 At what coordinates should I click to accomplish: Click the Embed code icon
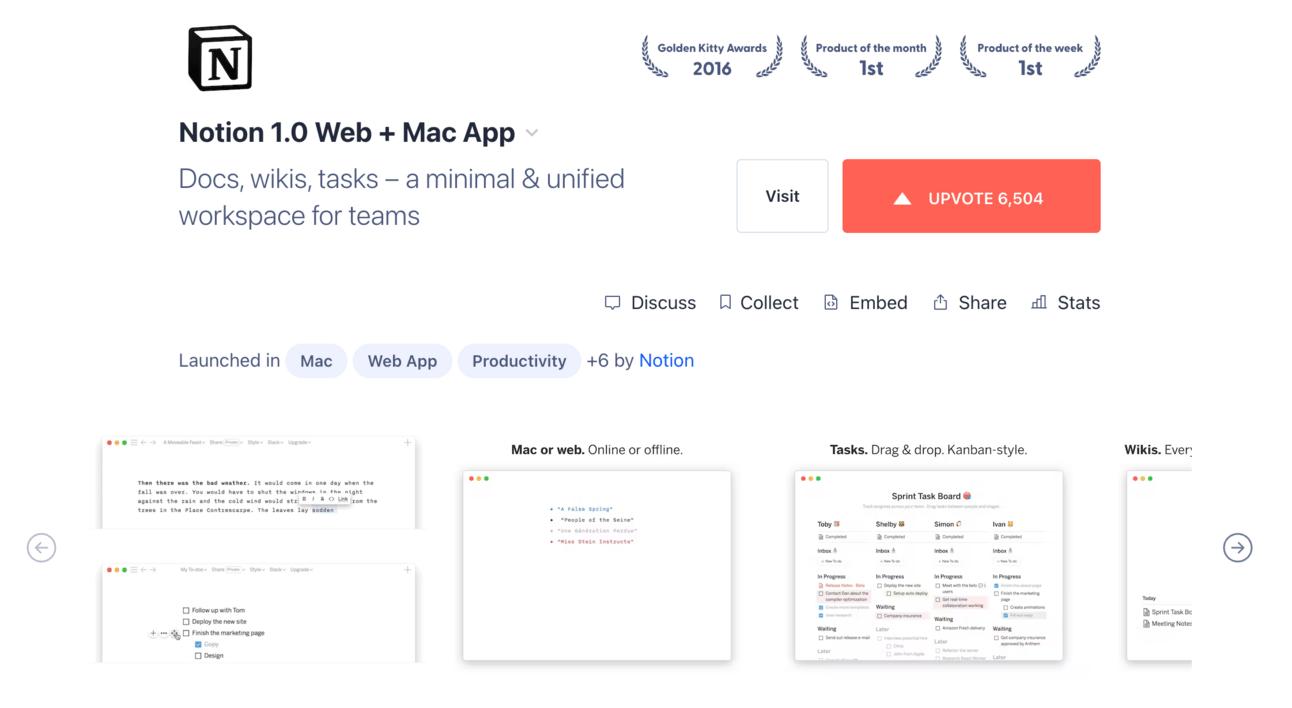[x=830, y=302]
